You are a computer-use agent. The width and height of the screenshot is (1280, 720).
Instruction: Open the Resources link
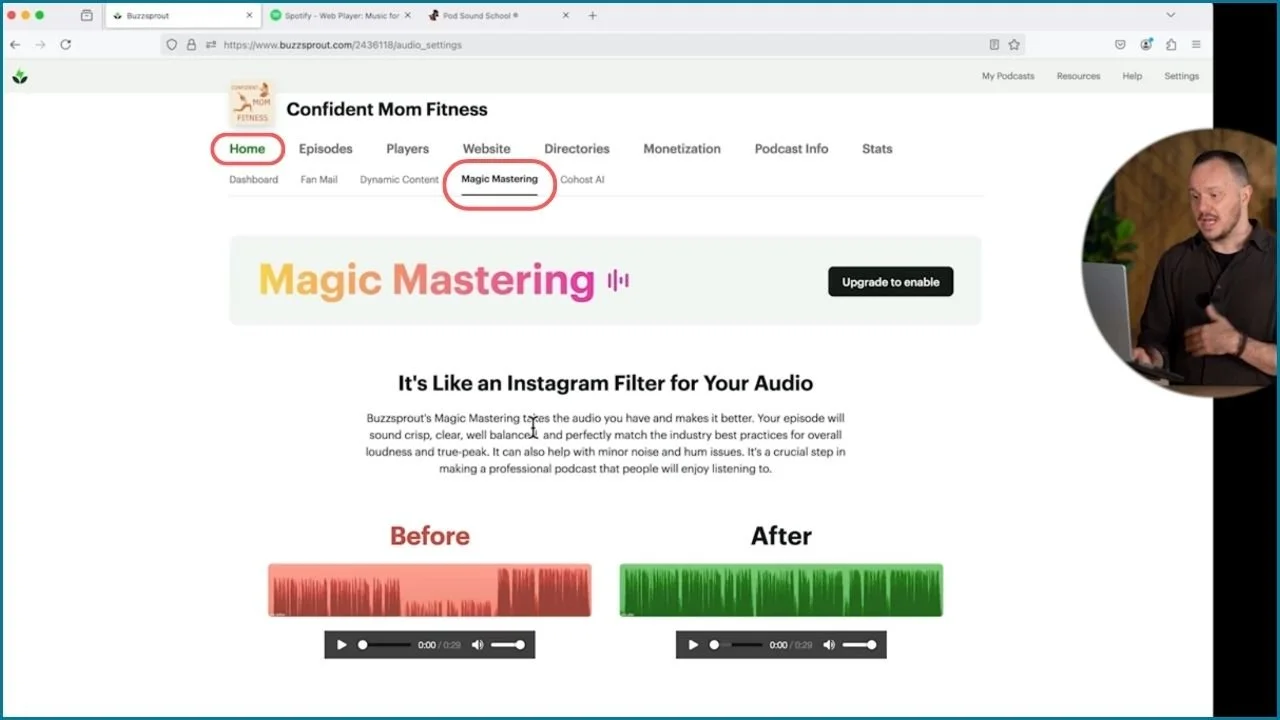[x=1078, y=76]
